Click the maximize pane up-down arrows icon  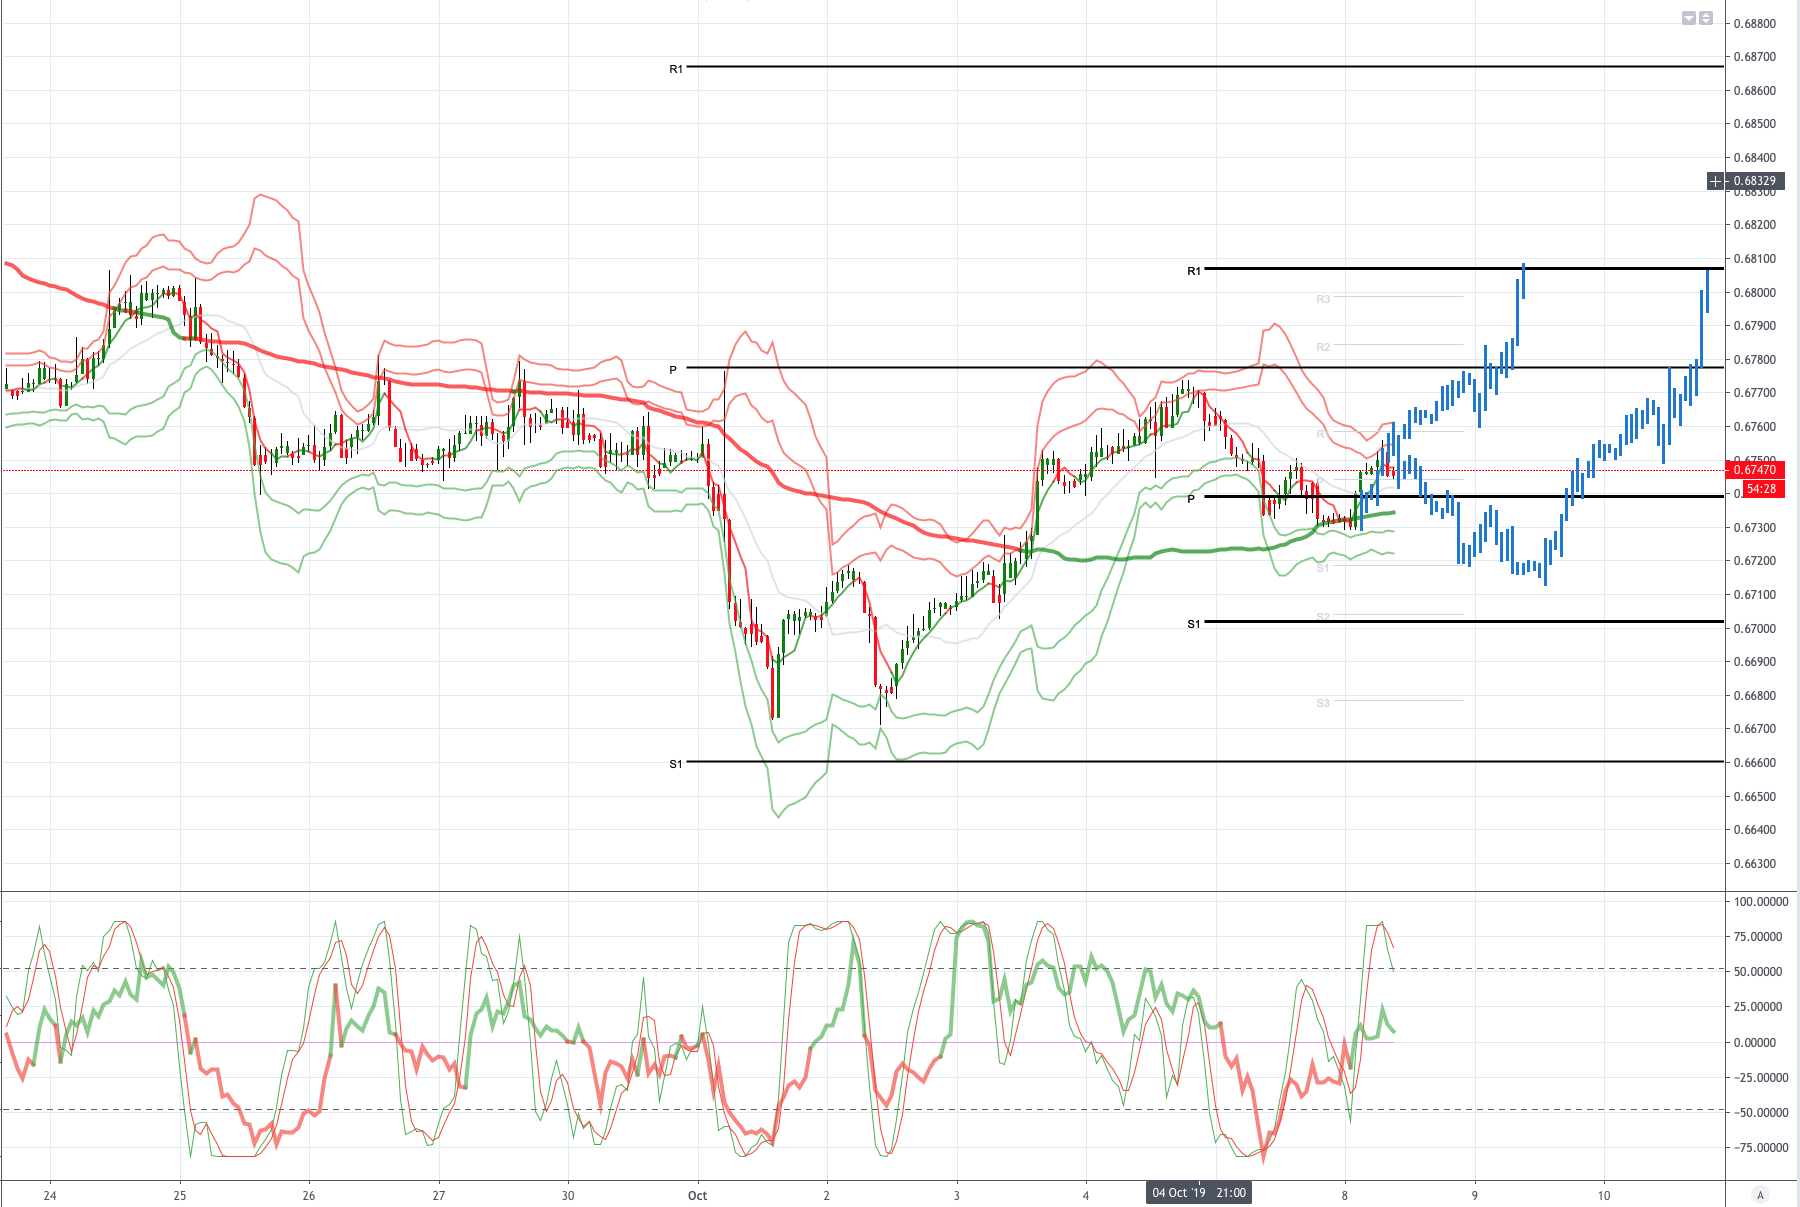point(1706,18)
